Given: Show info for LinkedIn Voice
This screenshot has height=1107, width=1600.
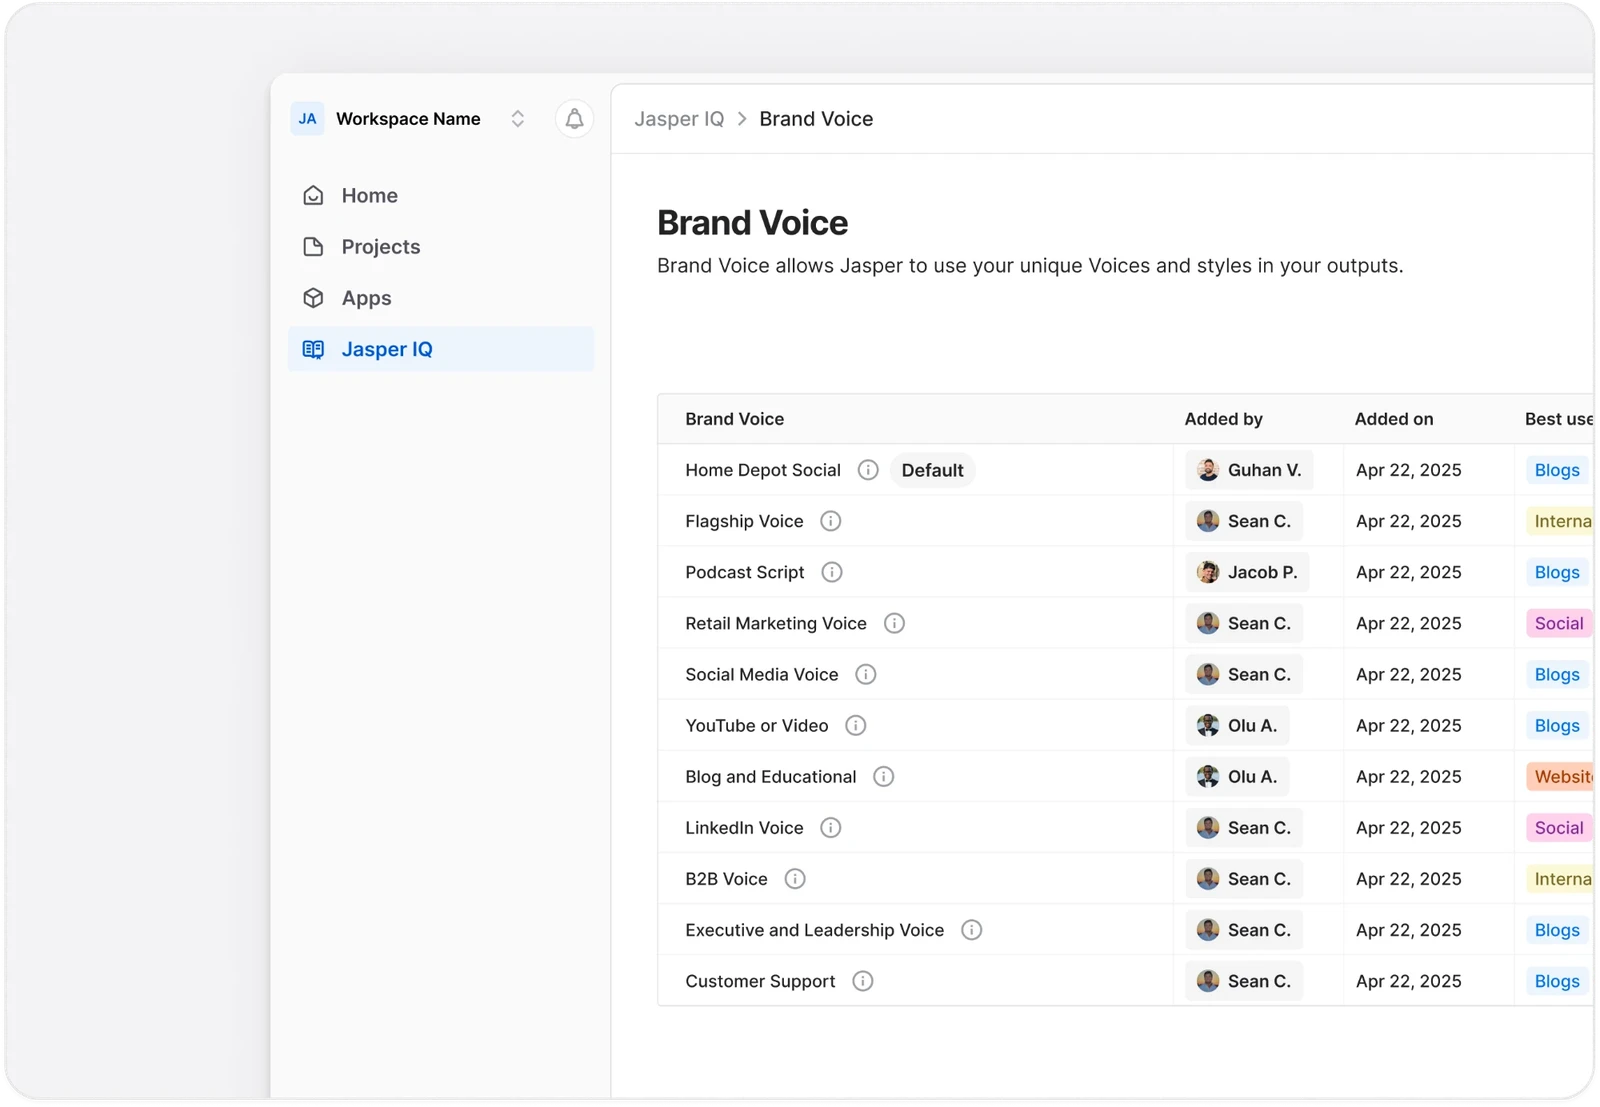Looking at the screenshot, I should click(831, 827).
